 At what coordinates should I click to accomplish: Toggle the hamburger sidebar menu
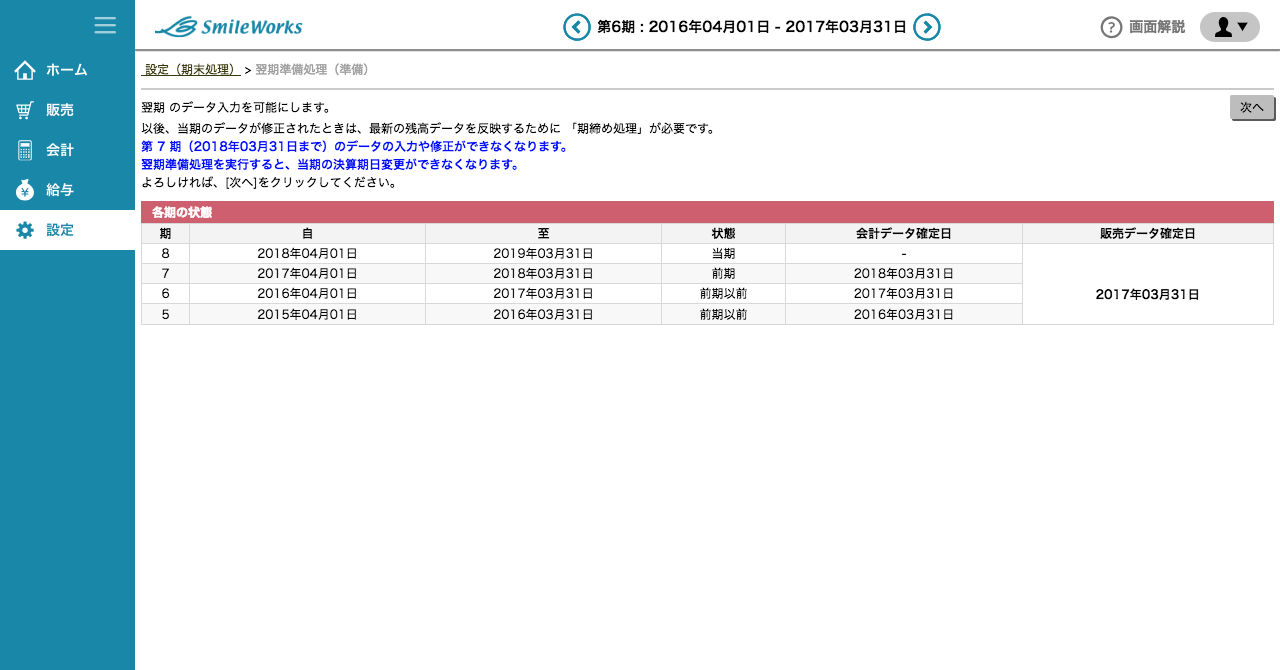point(105,25)
